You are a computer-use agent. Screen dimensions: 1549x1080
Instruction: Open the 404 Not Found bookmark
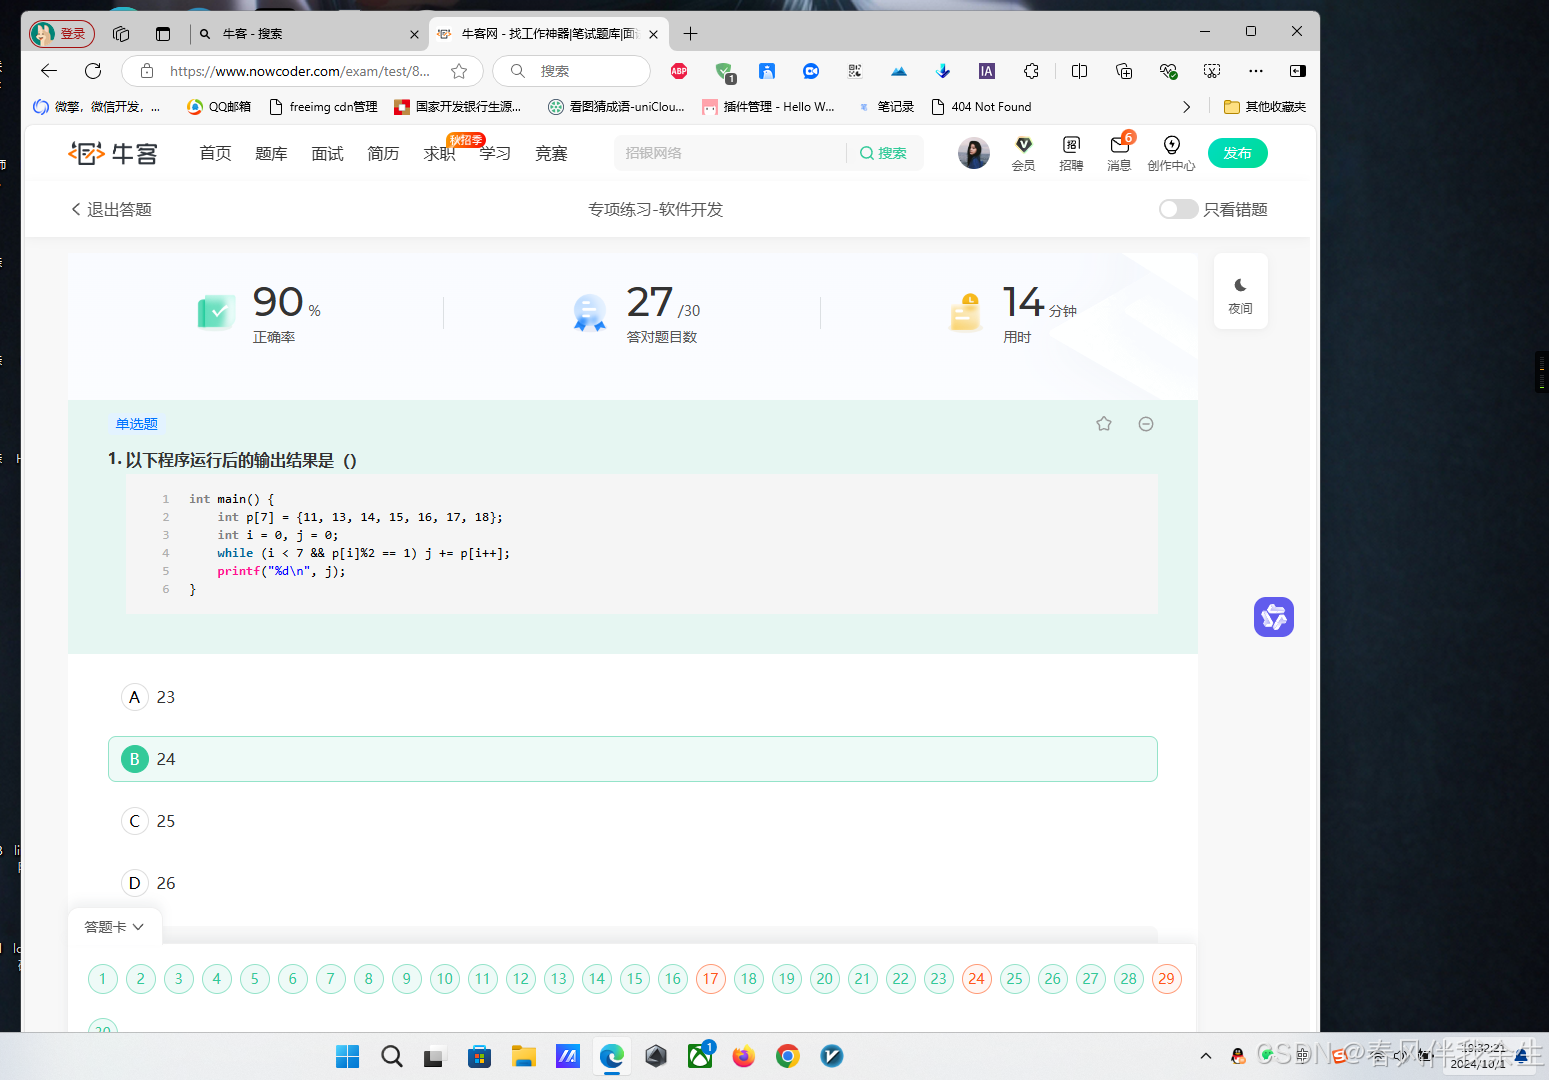click(981, 107)
